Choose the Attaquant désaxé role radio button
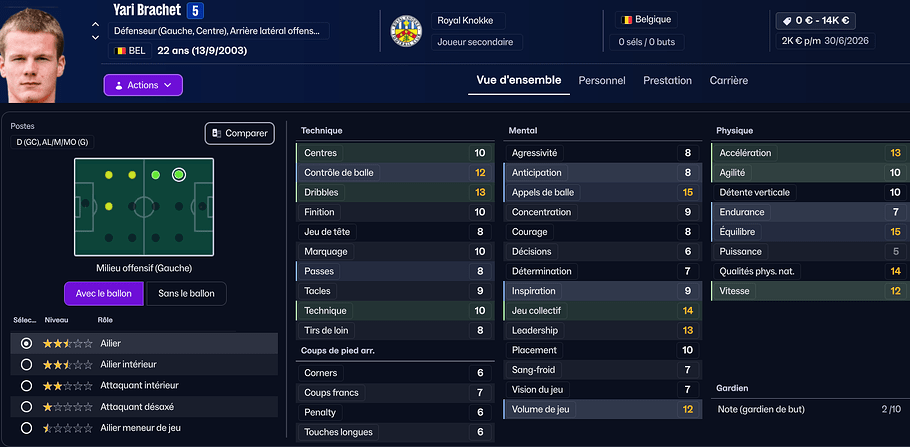The image size is (910, 447). (x=26, y=406)
